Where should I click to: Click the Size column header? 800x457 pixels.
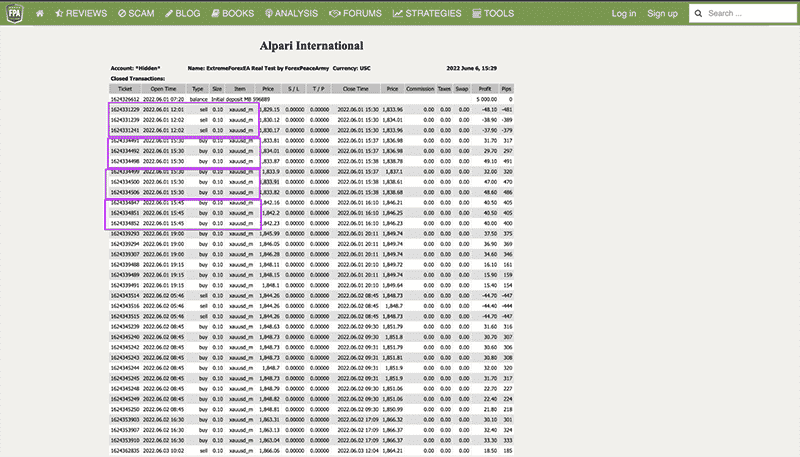[217, 89]
